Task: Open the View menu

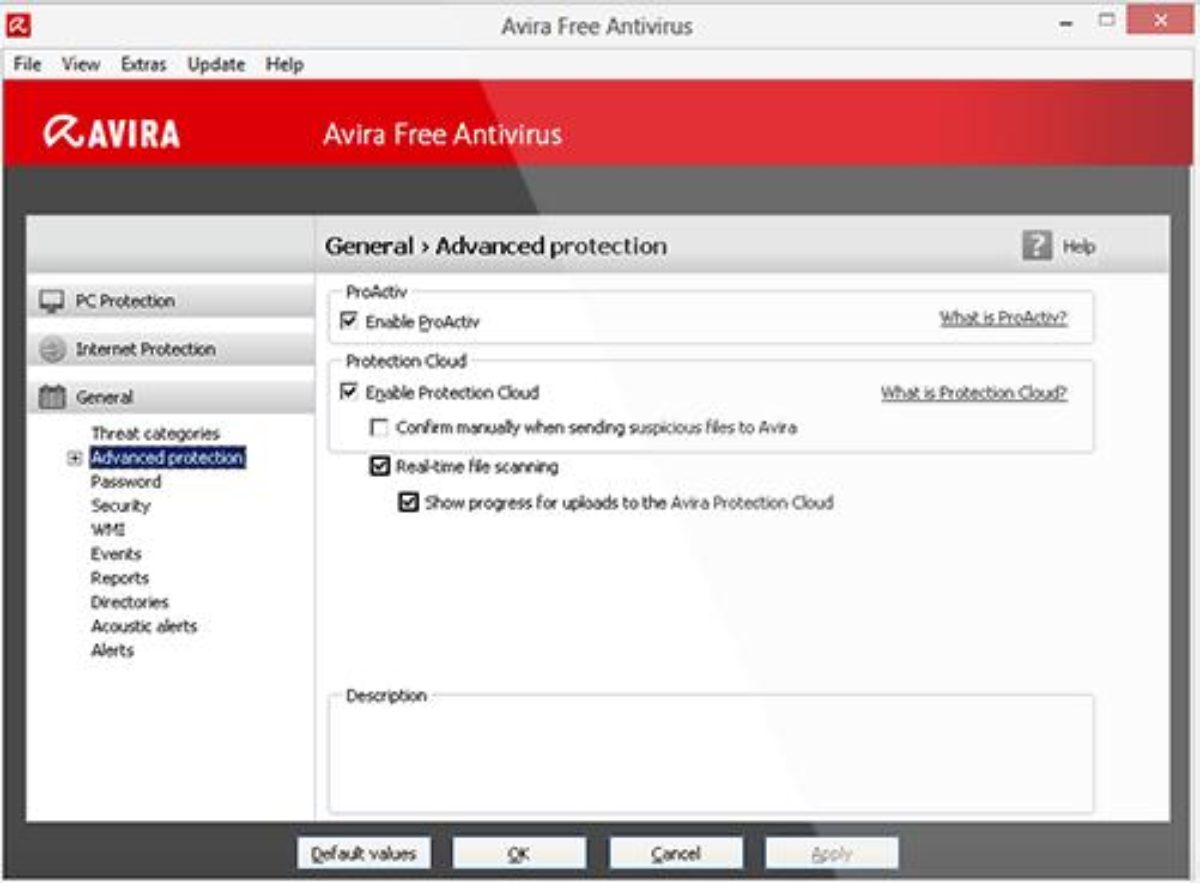Action: pyautogui.click(x=81, y=64)
